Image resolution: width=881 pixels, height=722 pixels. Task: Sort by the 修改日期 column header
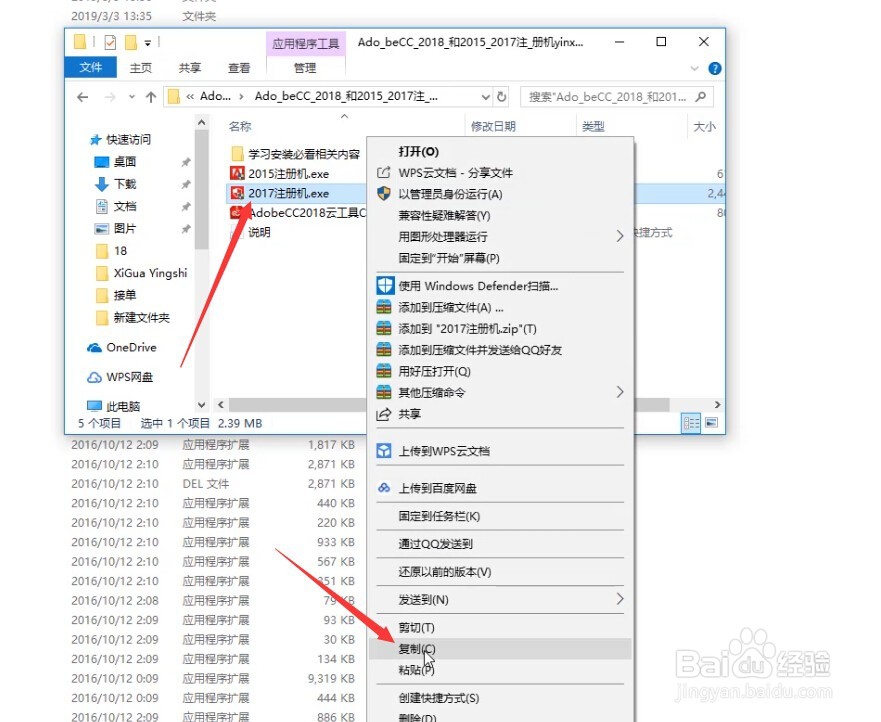click(493, 126)
